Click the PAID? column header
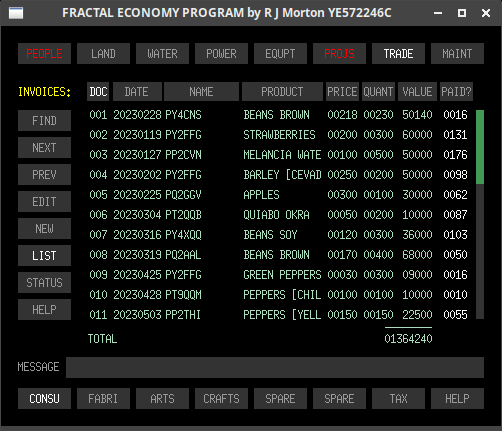Image resolution: width=502 pixels, height=431 pixels. click(456, 91)
